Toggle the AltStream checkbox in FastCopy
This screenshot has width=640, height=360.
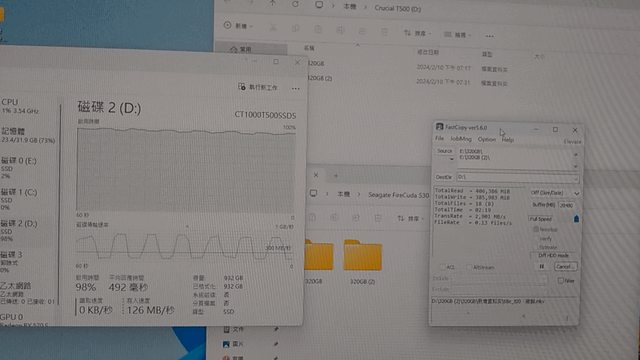click(x=469, y=267)
